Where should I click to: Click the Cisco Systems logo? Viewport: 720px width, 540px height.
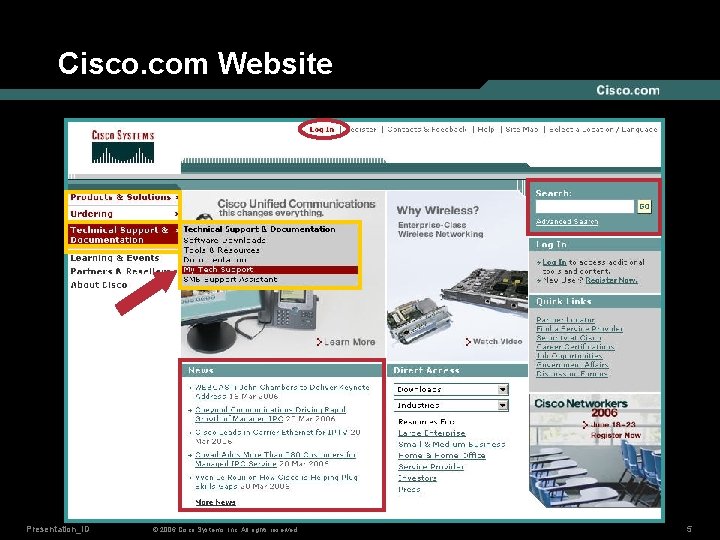(123, 146)
